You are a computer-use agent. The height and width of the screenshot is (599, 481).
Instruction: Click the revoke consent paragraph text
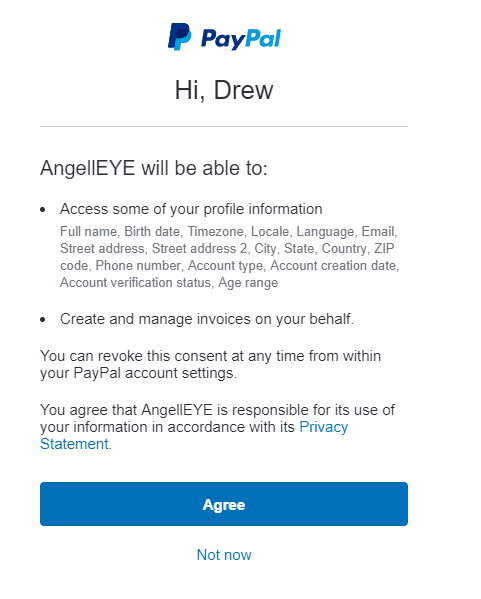coord(211,364)
